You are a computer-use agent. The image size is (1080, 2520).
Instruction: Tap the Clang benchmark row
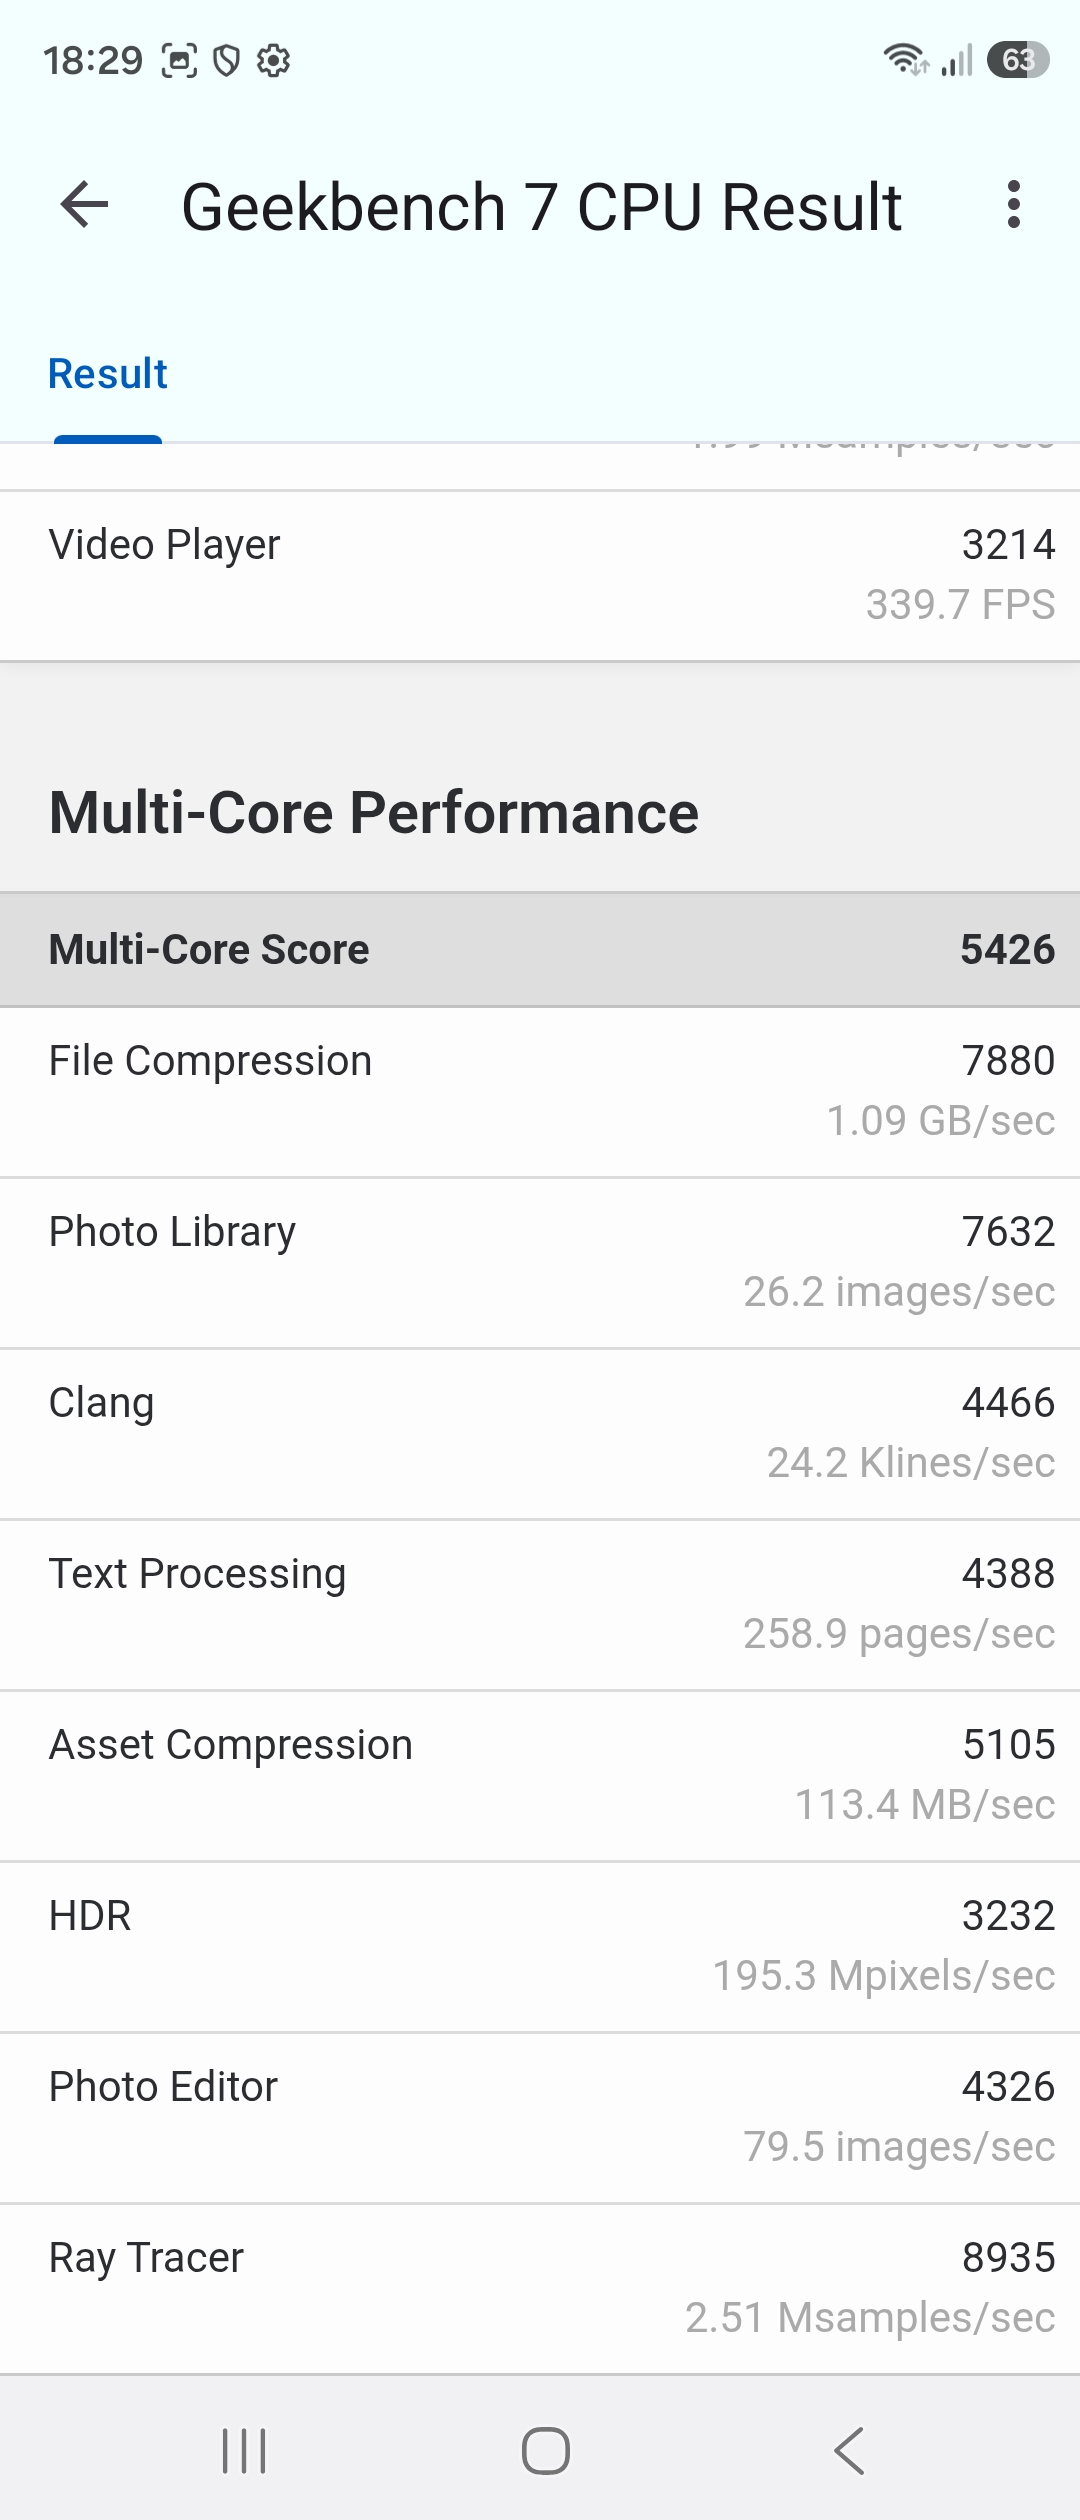540,1434
